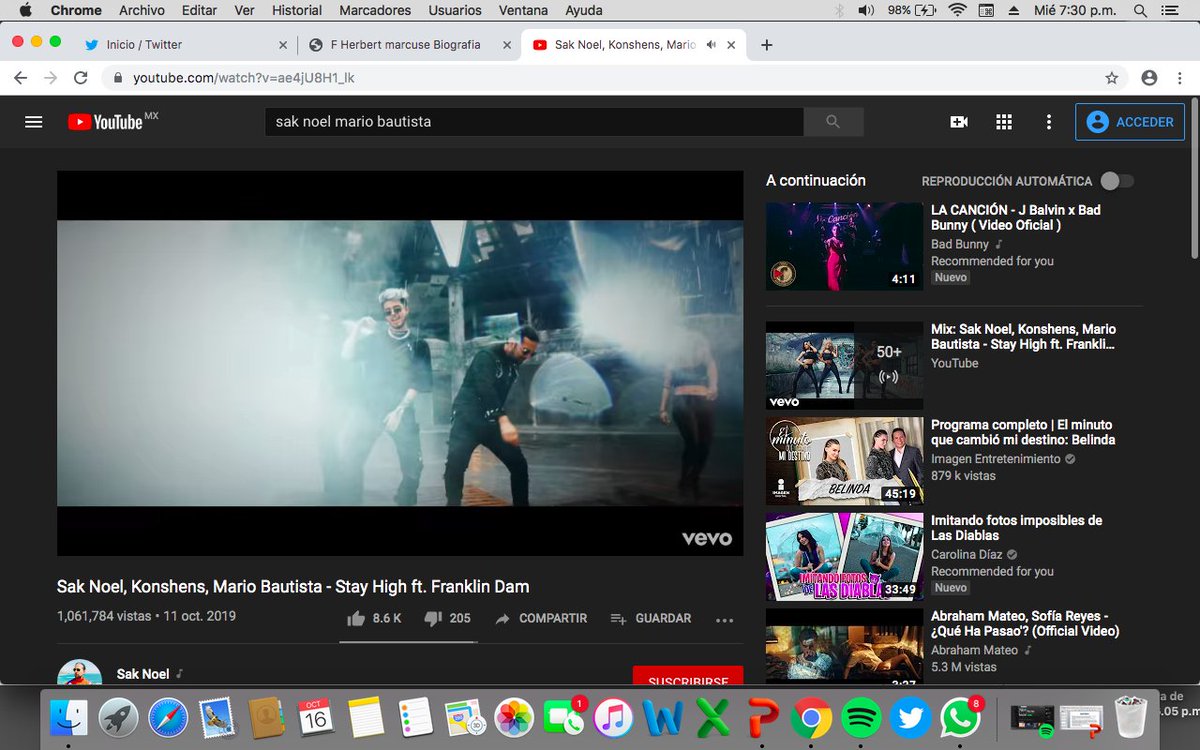The height and width of the screenshot is (750, 1200).
Task: Click the Stay High video player
Action: click(400, 363)
